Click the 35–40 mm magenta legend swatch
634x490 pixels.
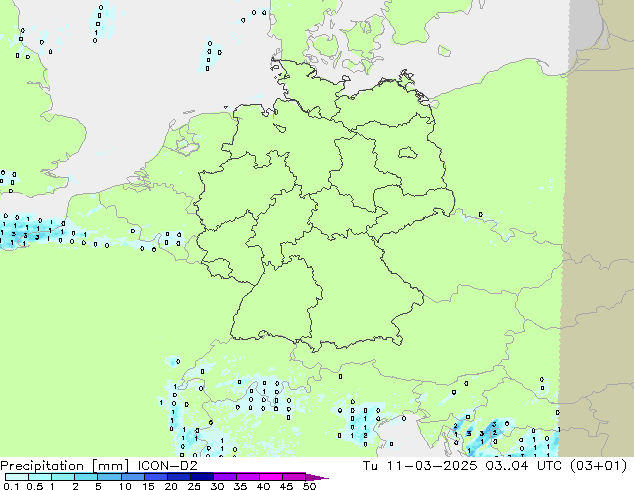pos(247,477)
